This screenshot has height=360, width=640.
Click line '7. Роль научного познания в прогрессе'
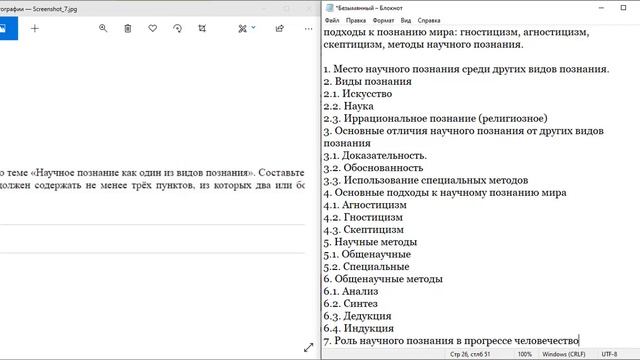click(451, 340)
